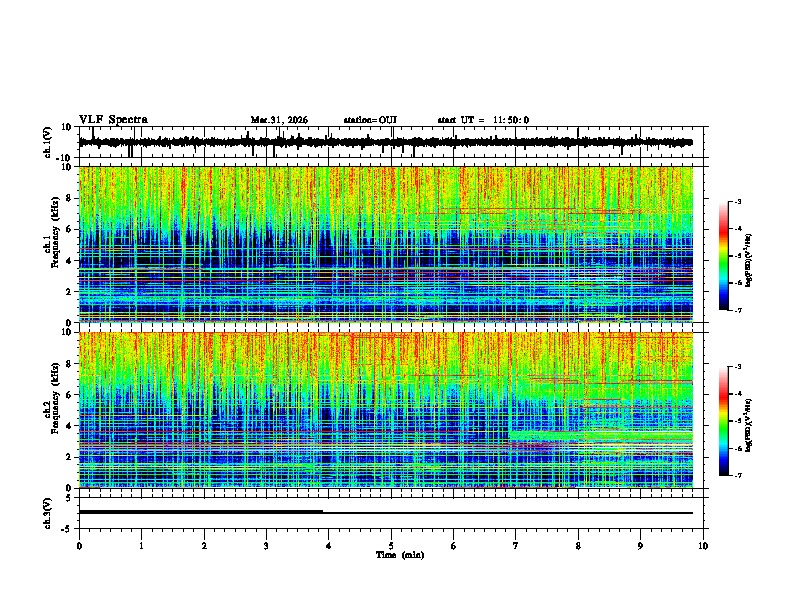792x612 pixels.
Task: Click the "start UT = 11:50:0" header text
Action: pyautogui.click(x=483, y=120)
